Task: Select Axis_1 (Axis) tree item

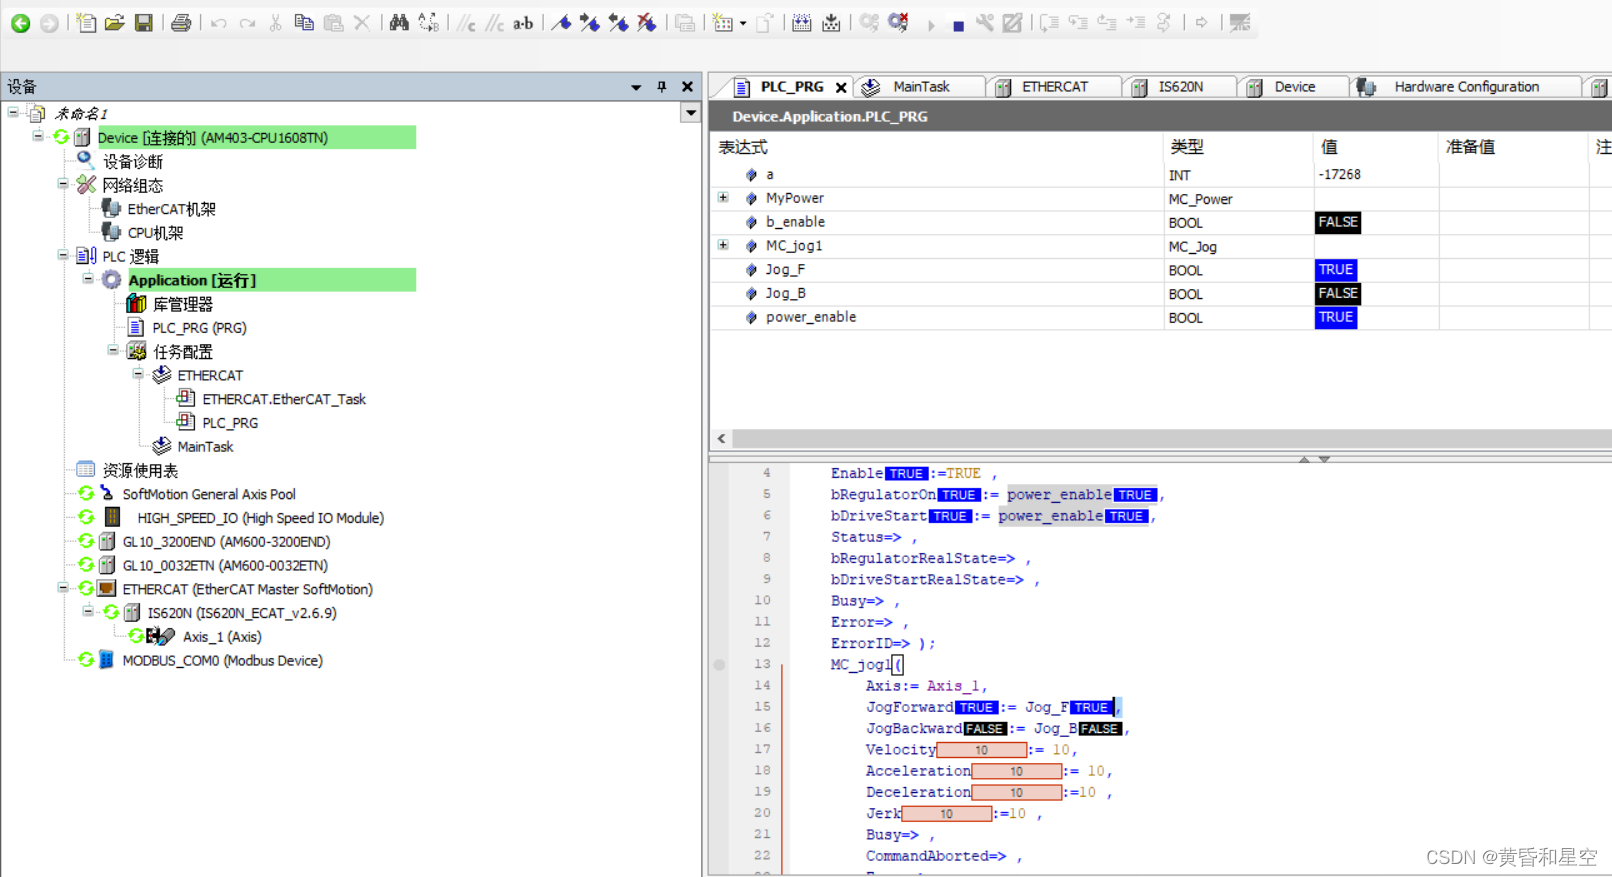Action: point(222,637)
